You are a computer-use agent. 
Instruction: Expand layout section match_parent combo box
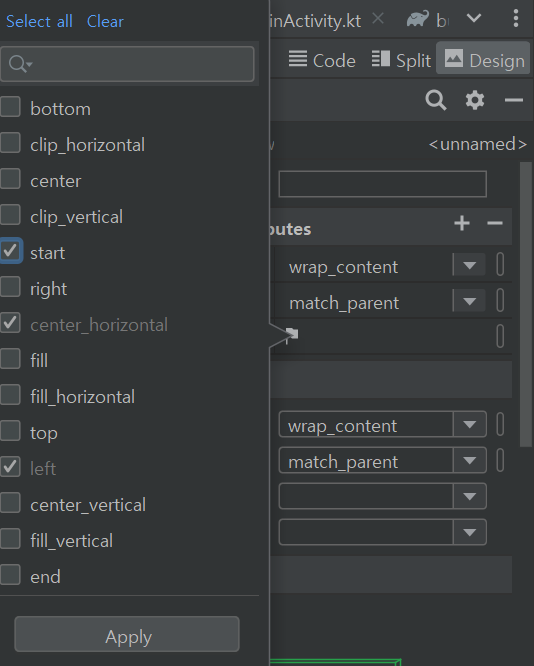[x=469, y=460]
